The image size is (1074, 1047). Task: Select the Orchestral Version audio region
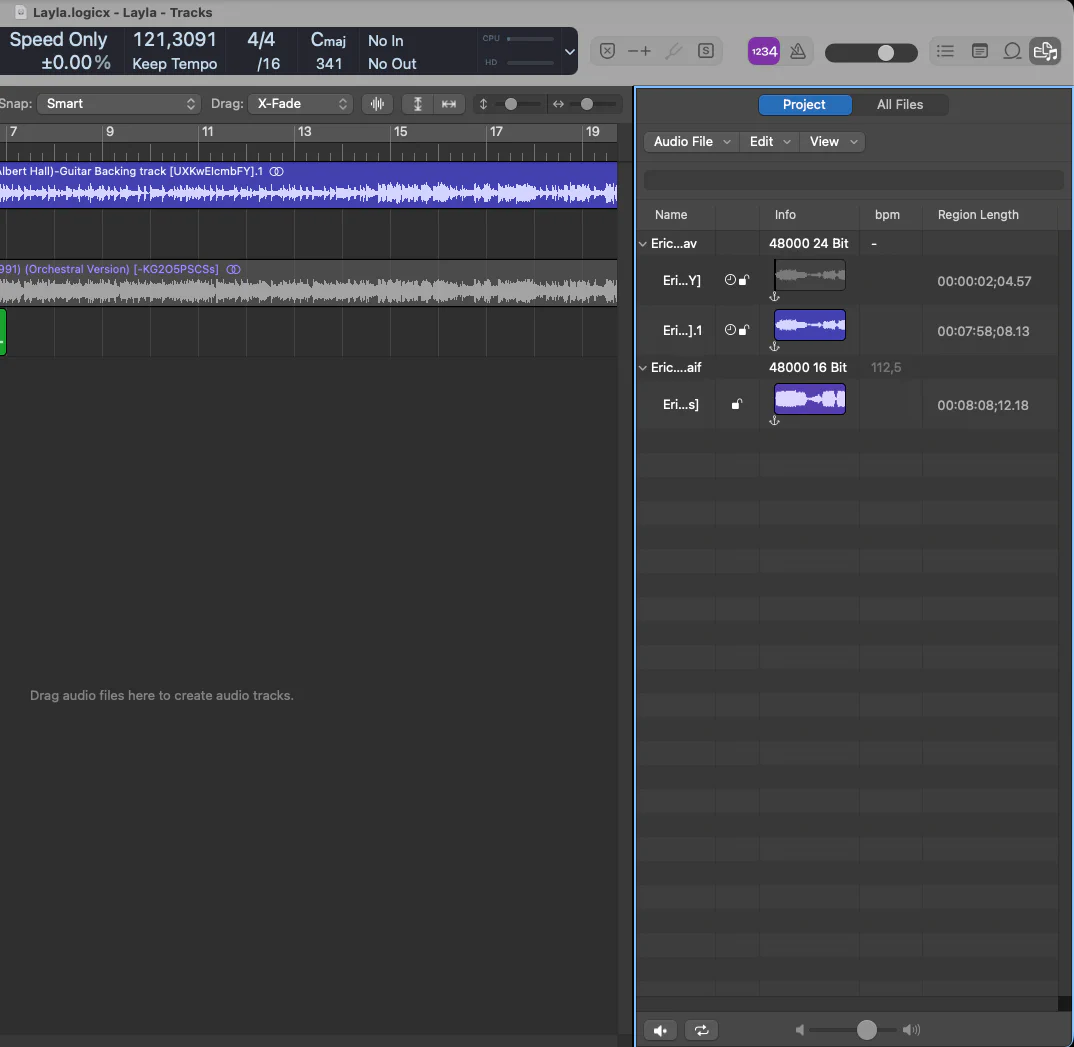308,283
